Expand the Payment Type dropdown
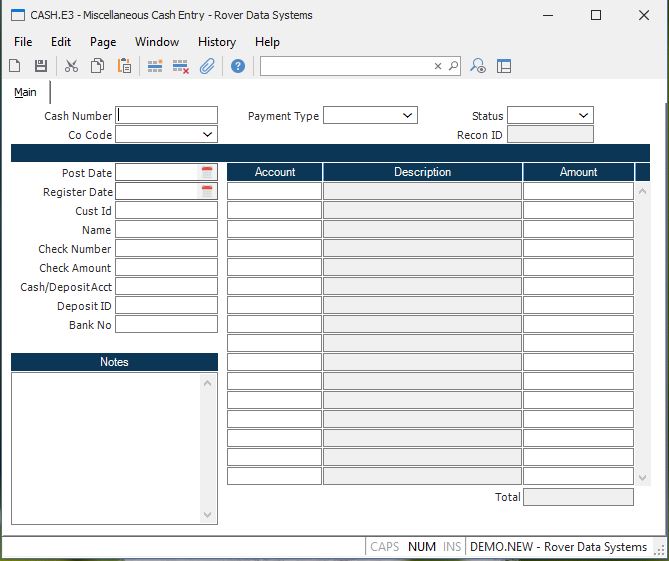Screen dimensions: 669x561 pos(407,116)
